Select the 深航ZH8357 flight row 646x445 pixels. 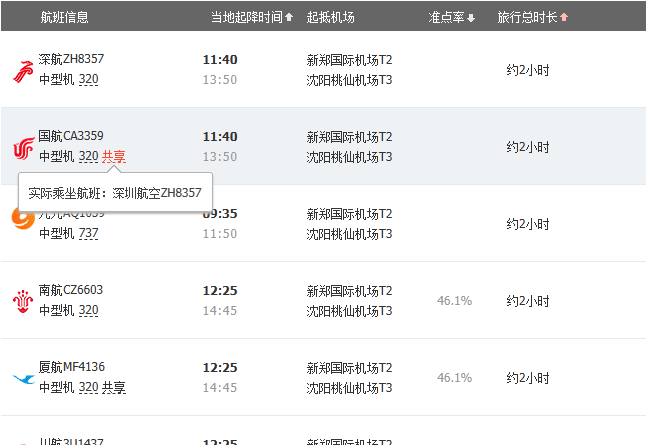point(71,59)
